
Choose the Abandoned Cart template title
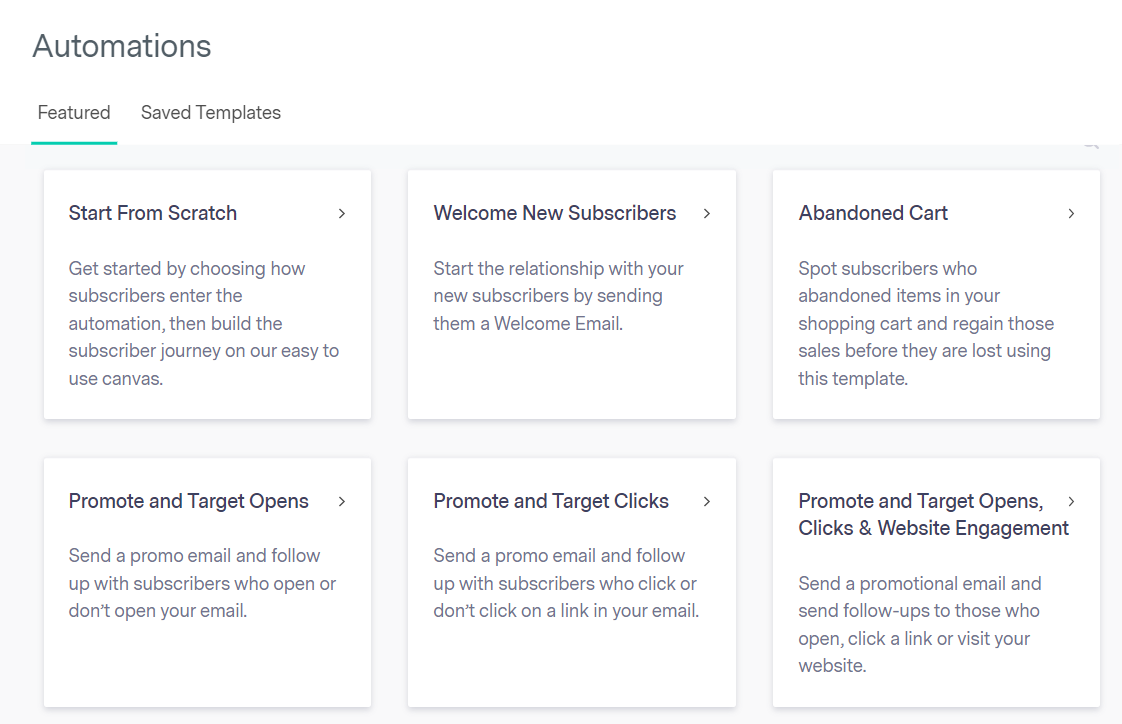[x=873, y=213]
